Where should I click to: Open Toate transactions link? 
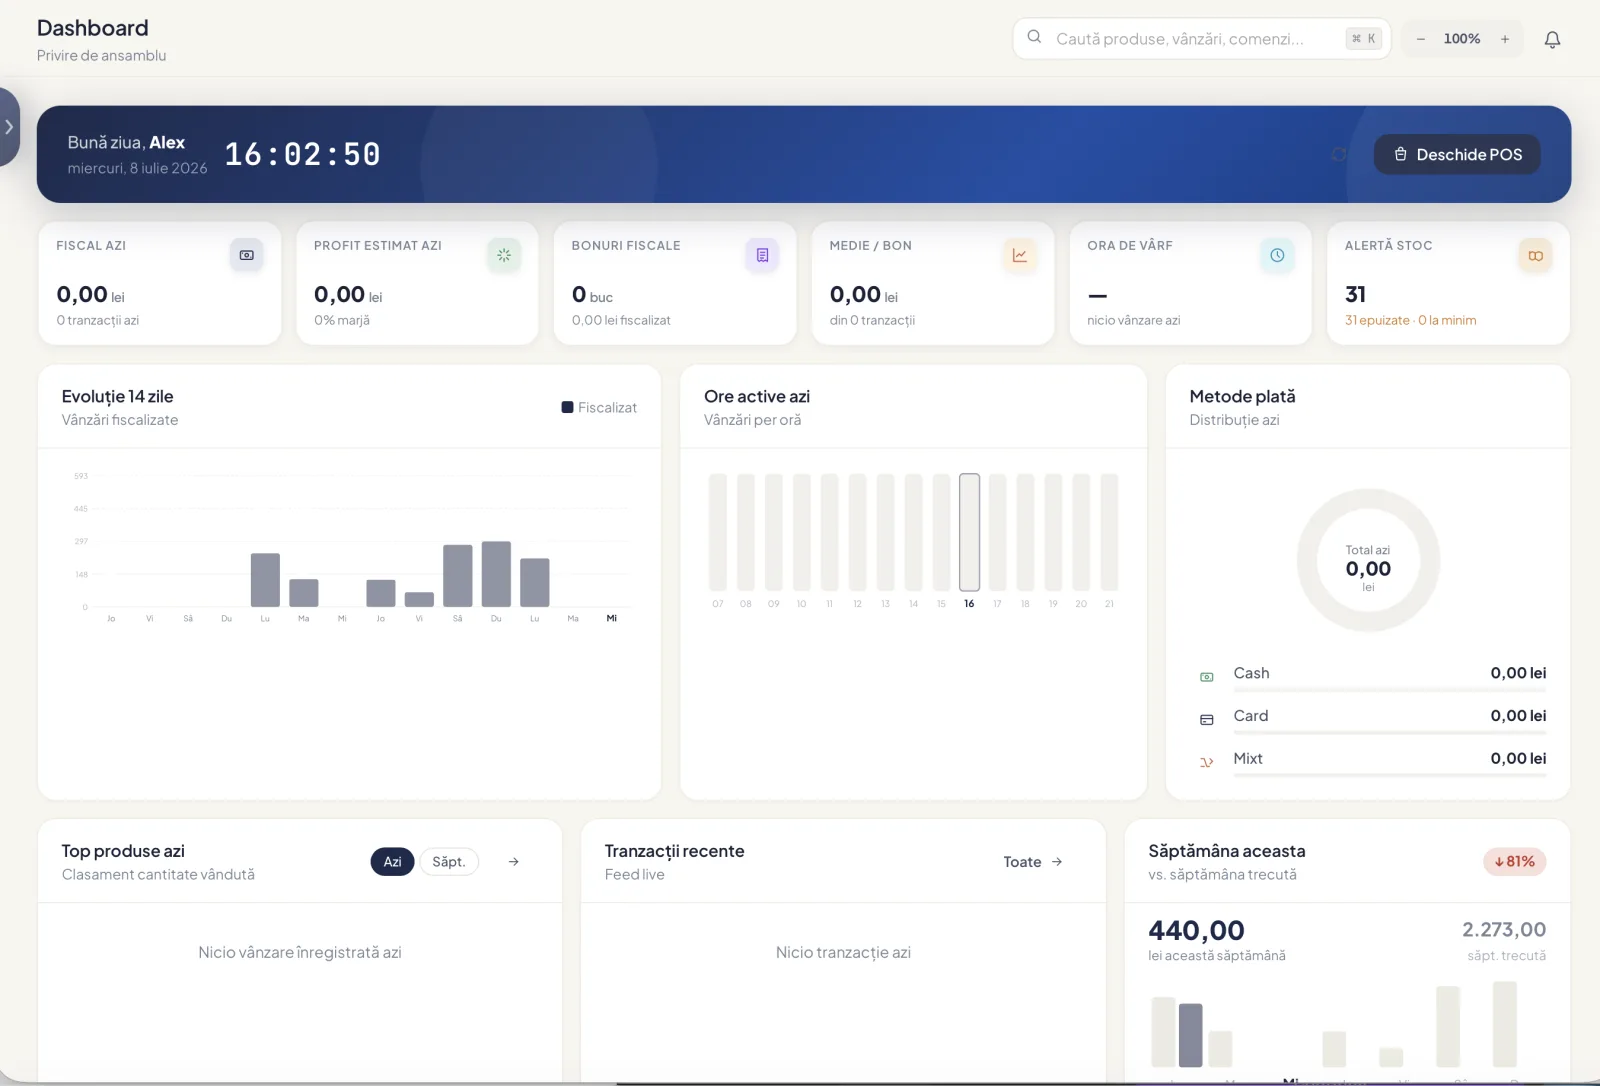(x=1033, y=861)
